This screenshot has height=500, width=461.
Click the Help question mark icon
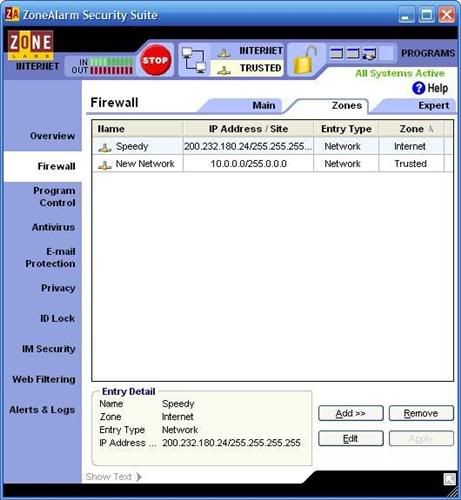coord(418,88)
